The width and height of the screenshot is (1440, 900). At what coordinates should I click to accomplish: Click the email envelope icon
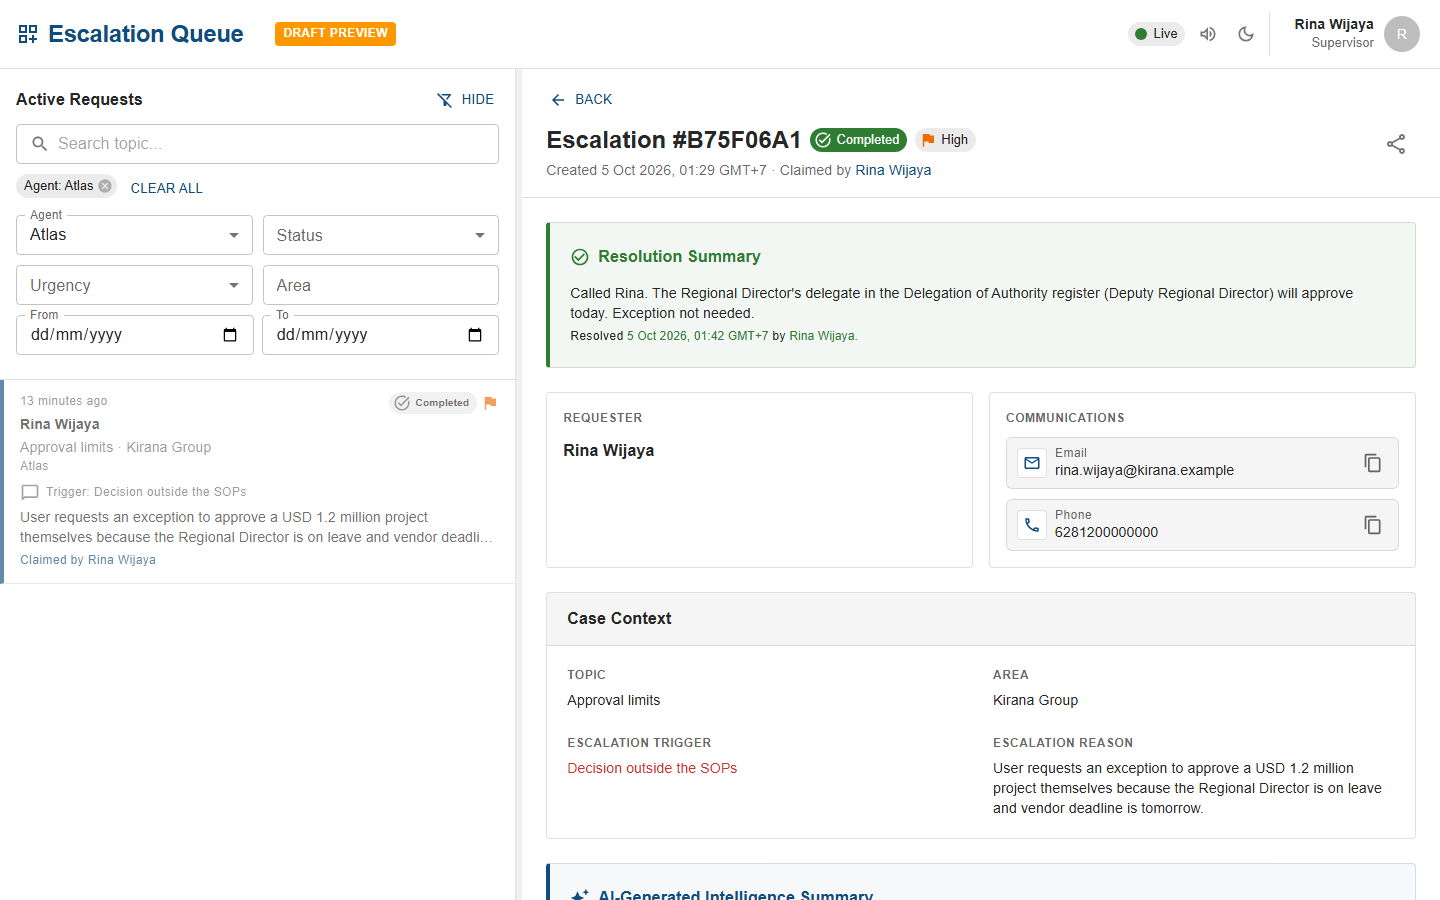(1032, 463)
